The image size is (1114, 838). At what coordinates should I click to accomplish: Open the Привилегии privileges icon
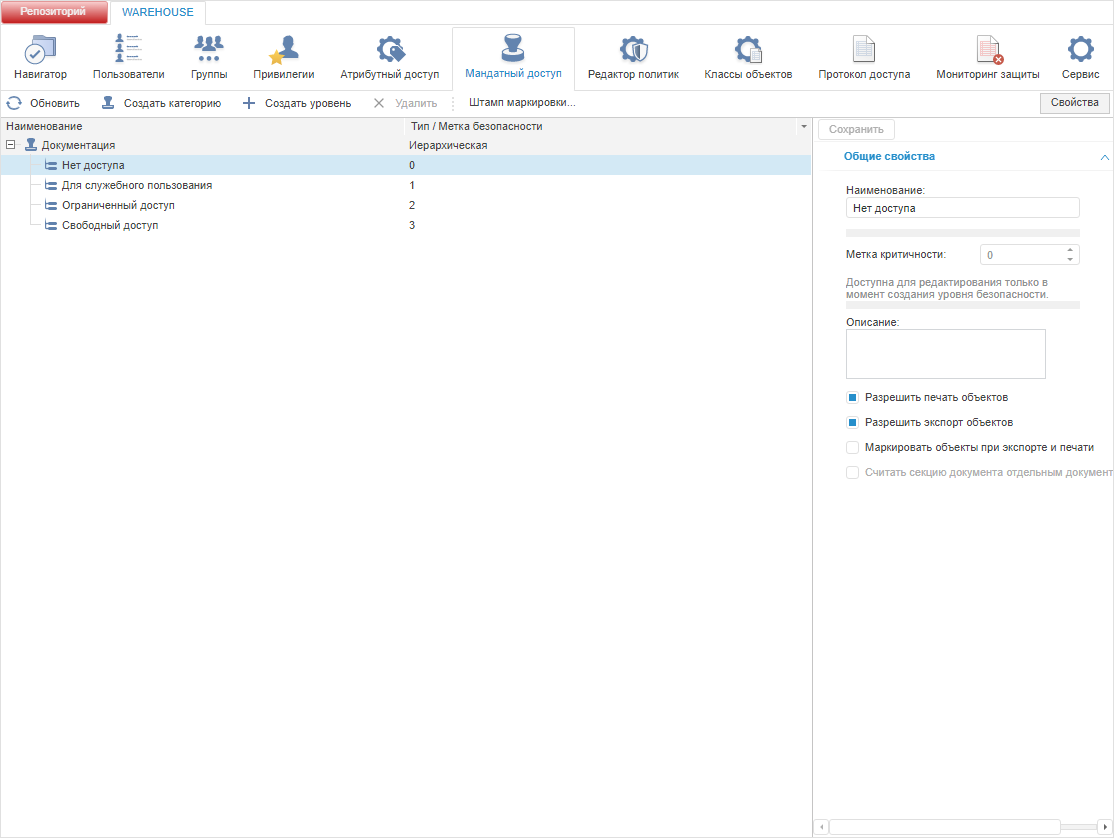[283, 49]
